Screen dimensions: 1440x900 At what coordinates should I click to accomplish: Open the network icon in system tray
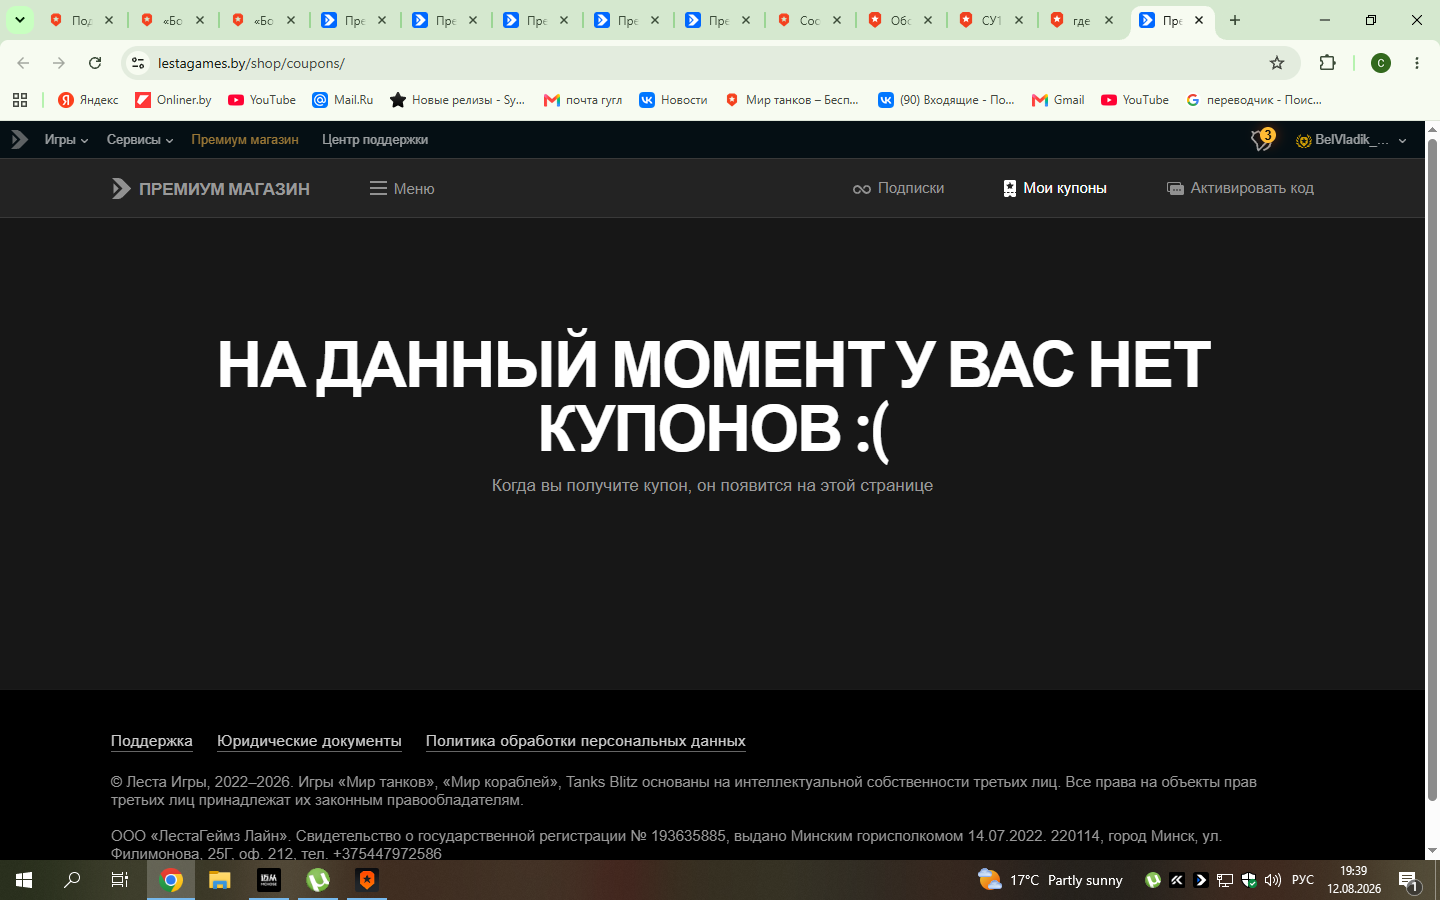[x=1225, y=880]
